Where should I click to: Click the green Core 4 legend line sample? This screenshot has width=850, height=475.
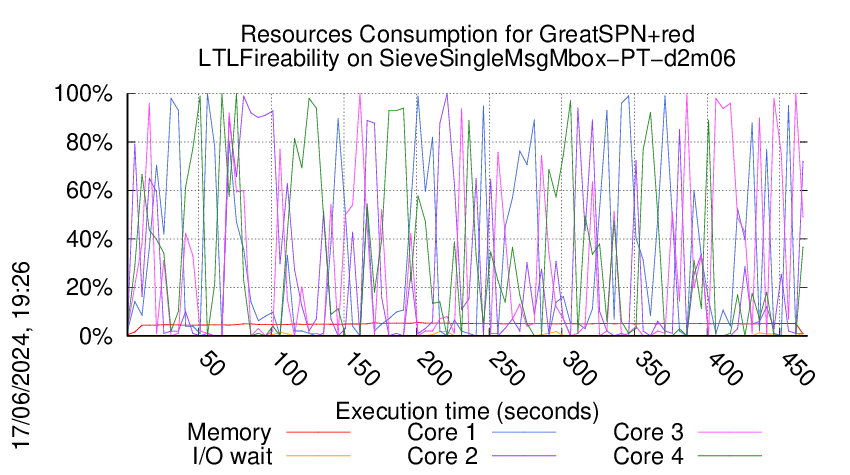point(730,456)
